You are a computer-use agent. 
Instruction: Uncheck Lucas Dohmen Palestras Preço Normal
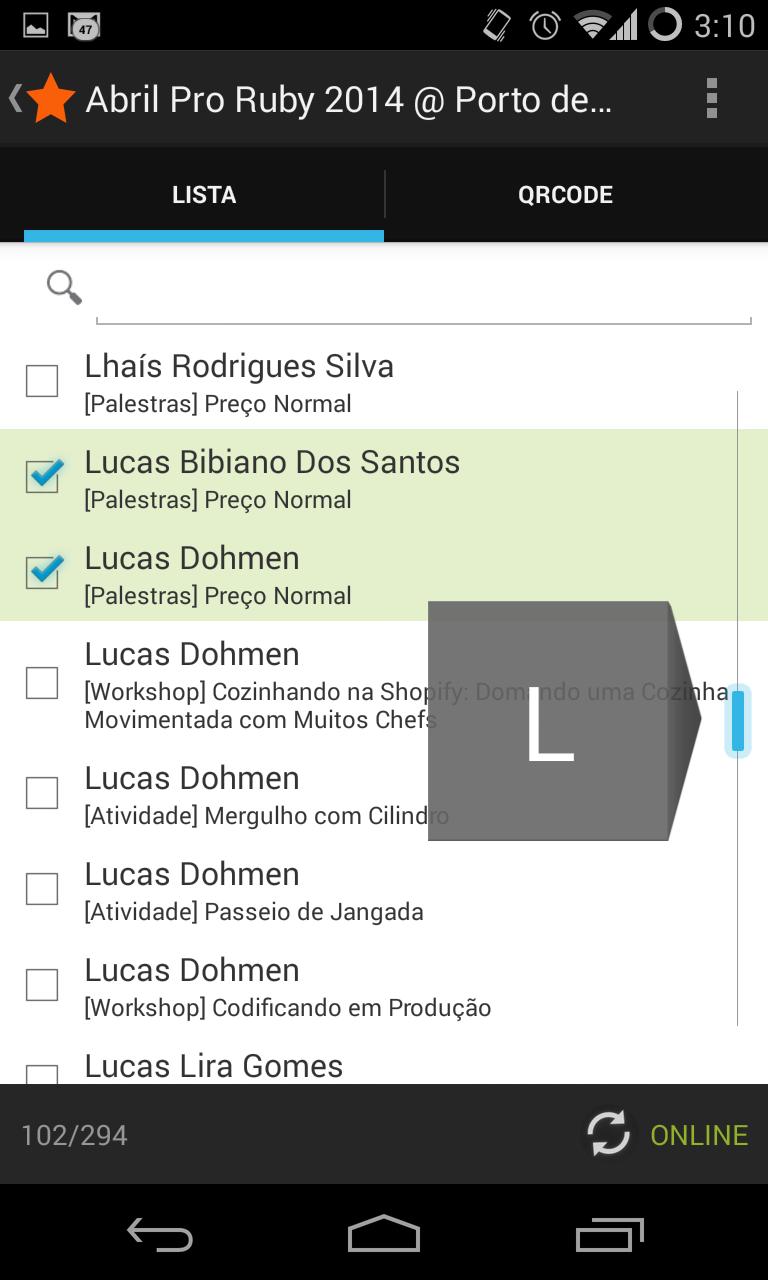(42, 573)
